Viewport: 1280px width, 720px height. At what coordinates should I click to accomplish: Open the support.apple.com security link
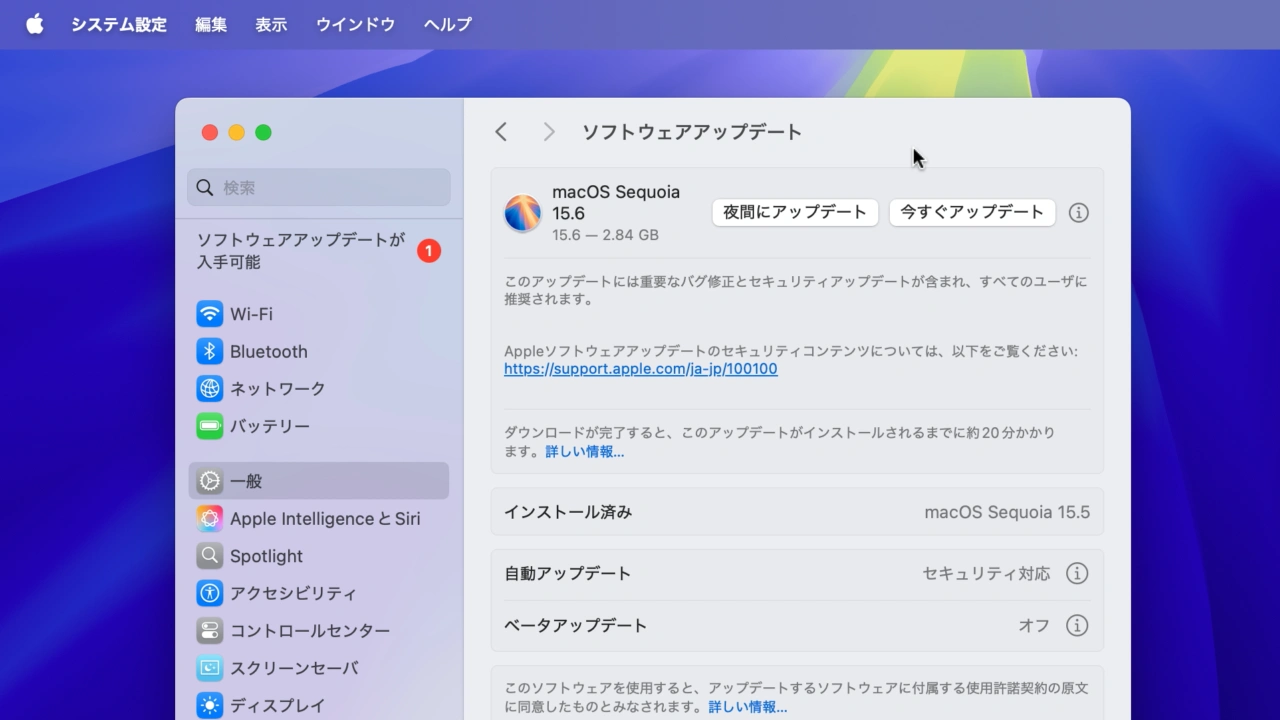640,369
